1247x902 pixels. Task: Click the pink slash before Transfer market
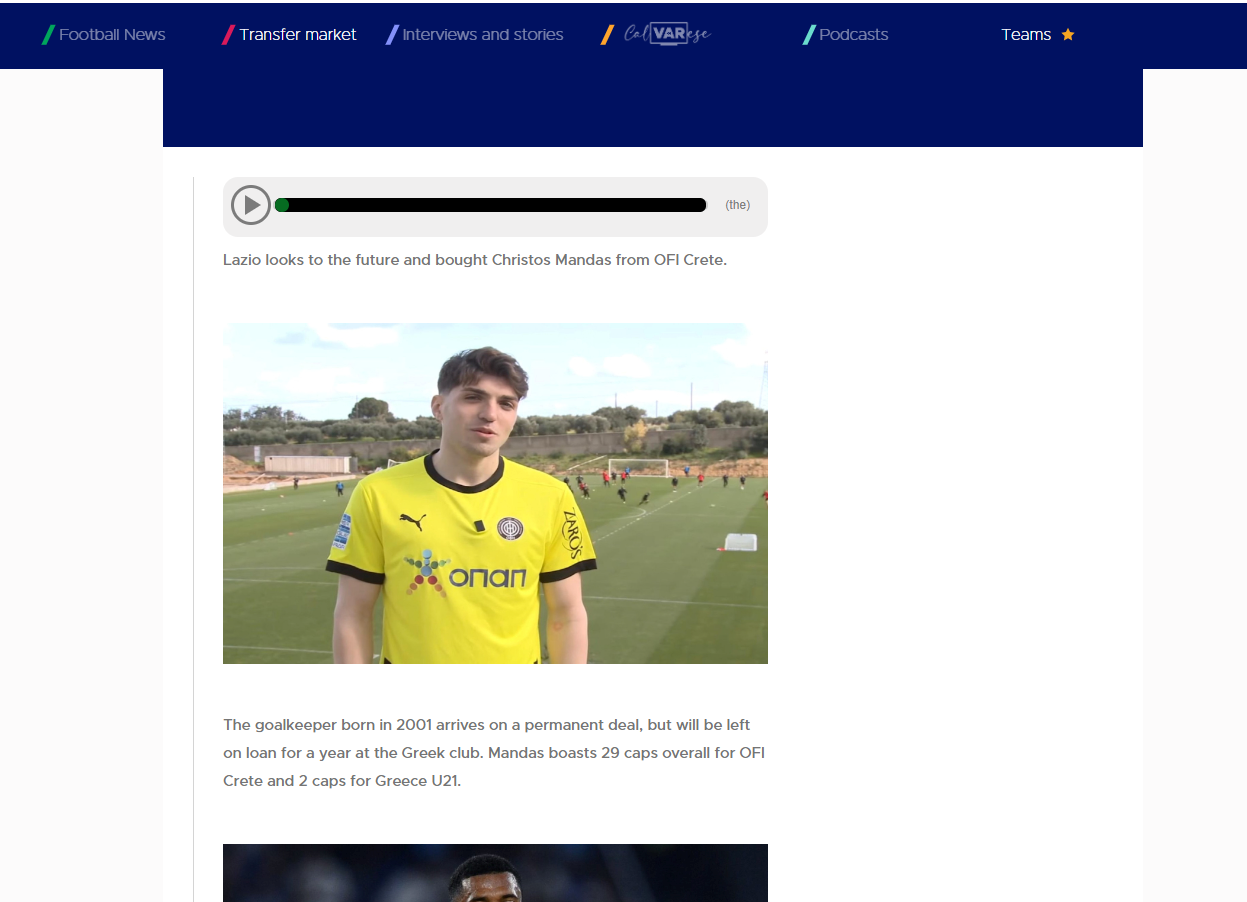click(x=228, y=35)
